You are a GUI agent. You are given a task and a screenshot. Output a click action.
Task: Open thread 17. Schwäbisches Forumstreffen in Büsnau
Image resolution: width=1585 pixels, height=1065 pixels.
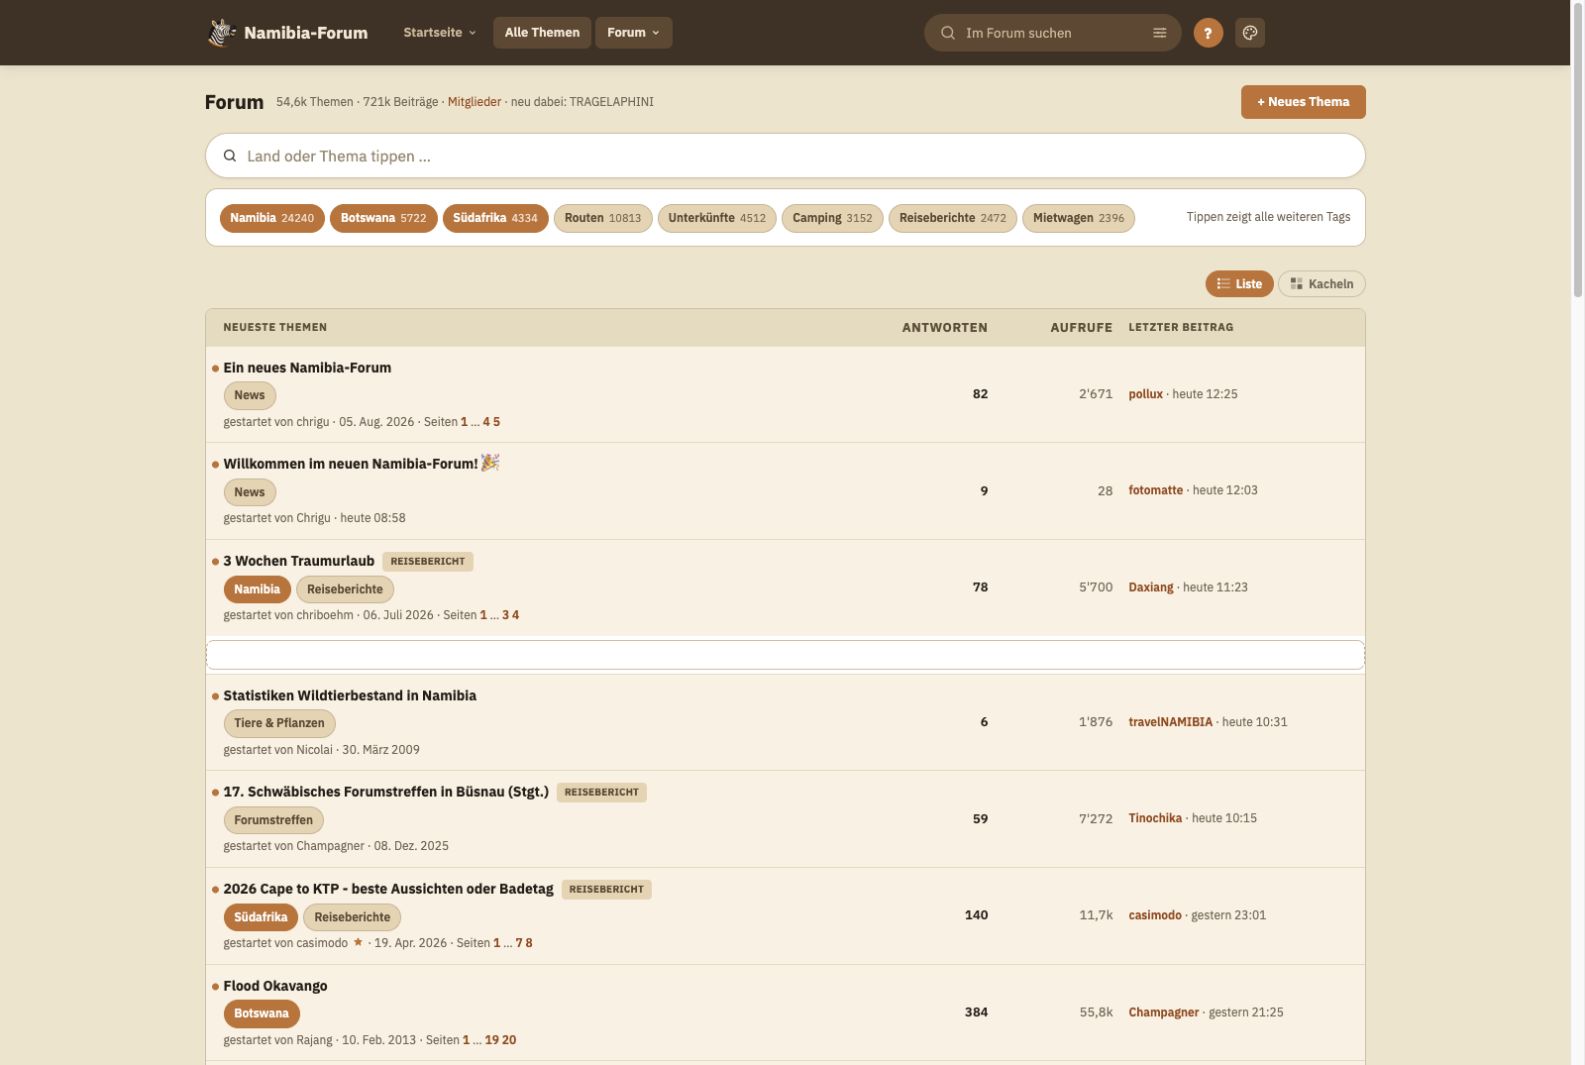pyautogui.click(x=386, y=792)
